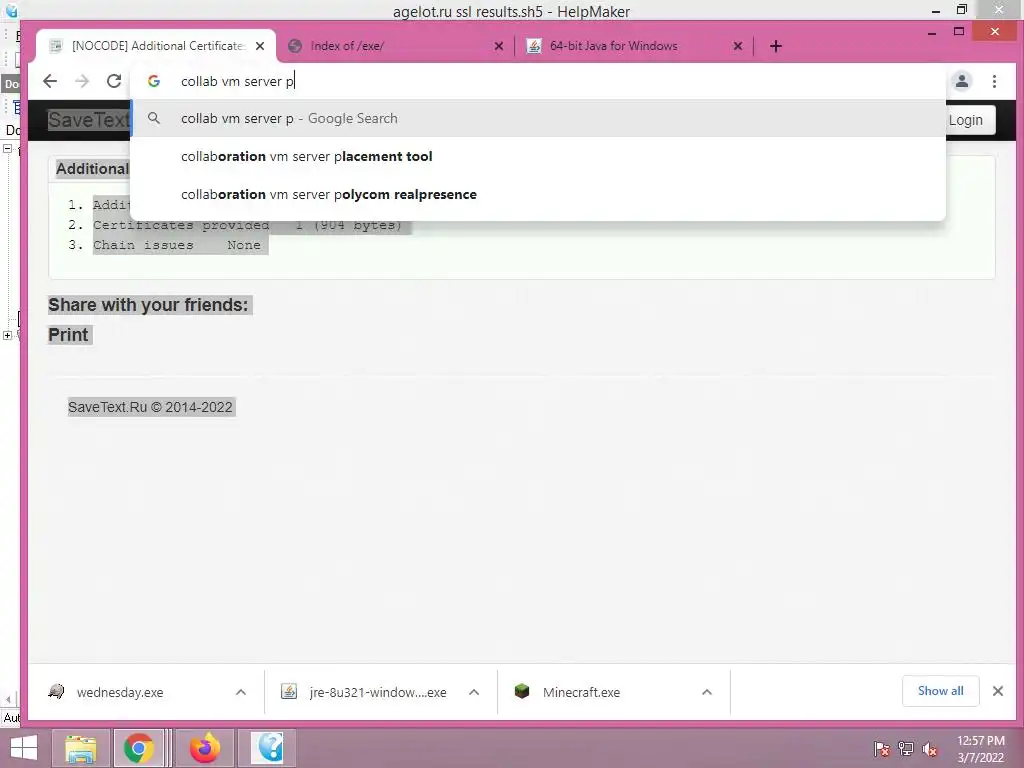The image size is (1024, 768).
Task: Choose 'collab vm server p - Google Search' suggestion
Action: pos(537,118)
